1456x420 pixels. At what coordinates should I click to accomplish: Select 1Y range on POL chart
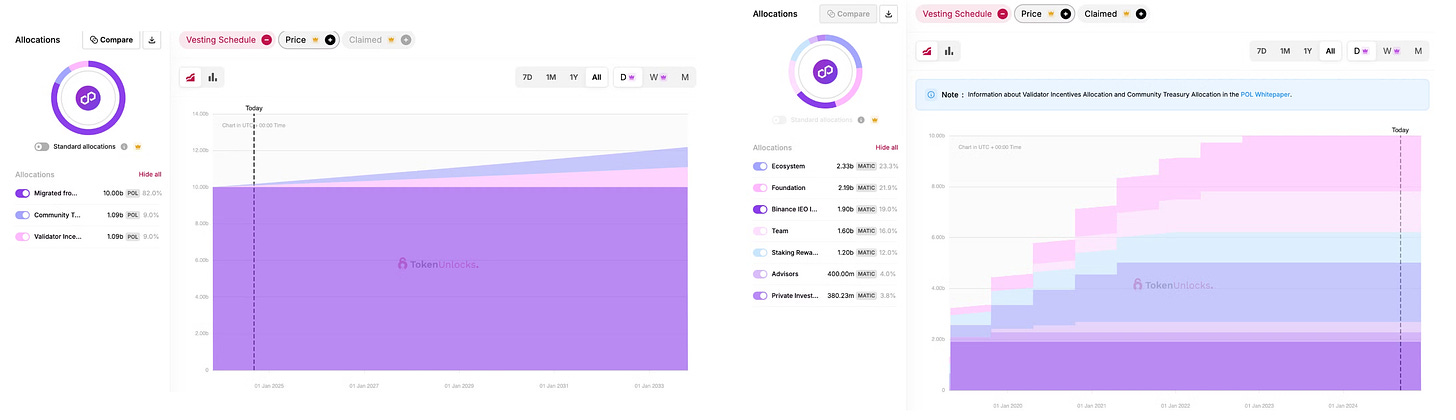tap(574, 77)
